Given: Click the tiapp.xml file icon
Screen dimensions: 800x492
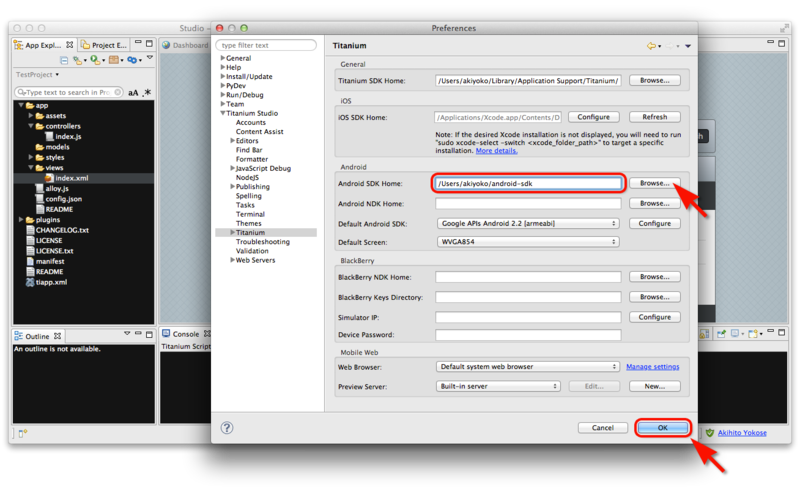Looking at the screenshot, I should point(30,282).
